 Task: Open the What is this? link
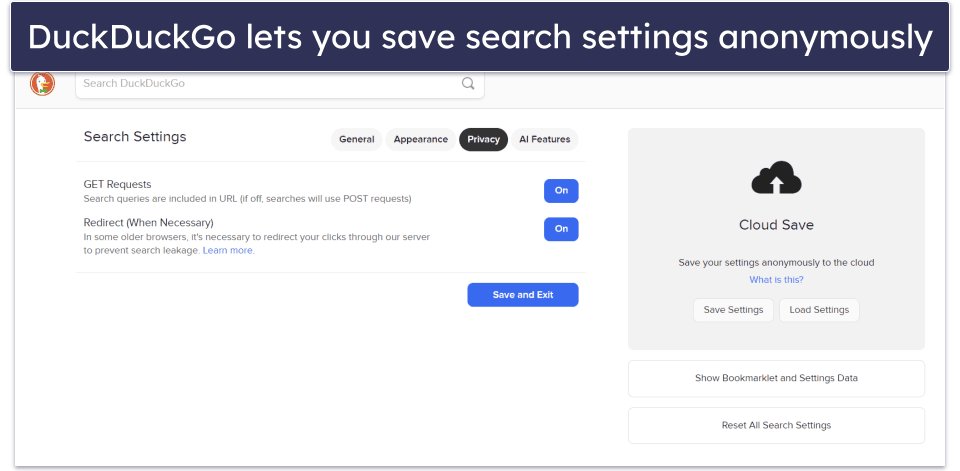point(776,280)
